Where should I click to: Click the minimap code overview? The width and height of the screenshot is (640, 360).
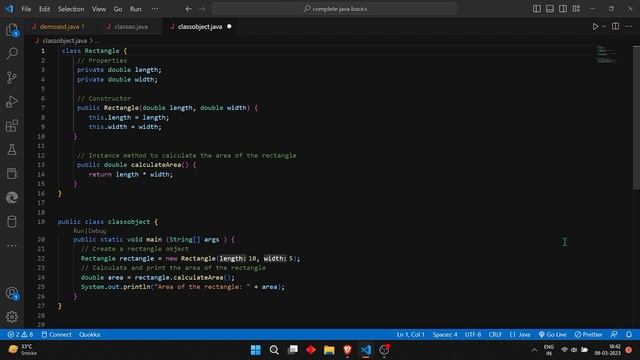click(606, 54)
